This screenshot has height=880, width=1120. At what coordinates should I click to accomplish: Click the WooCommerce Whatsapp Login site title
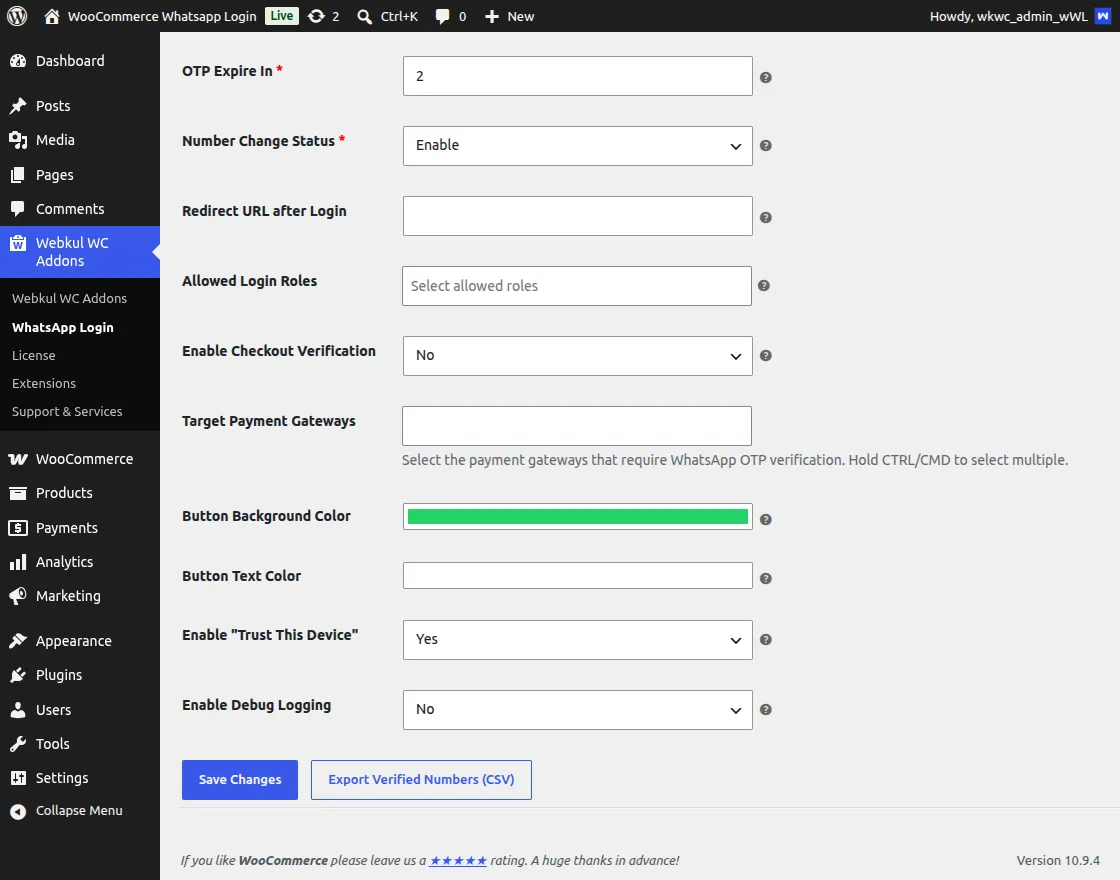(162, 16)
